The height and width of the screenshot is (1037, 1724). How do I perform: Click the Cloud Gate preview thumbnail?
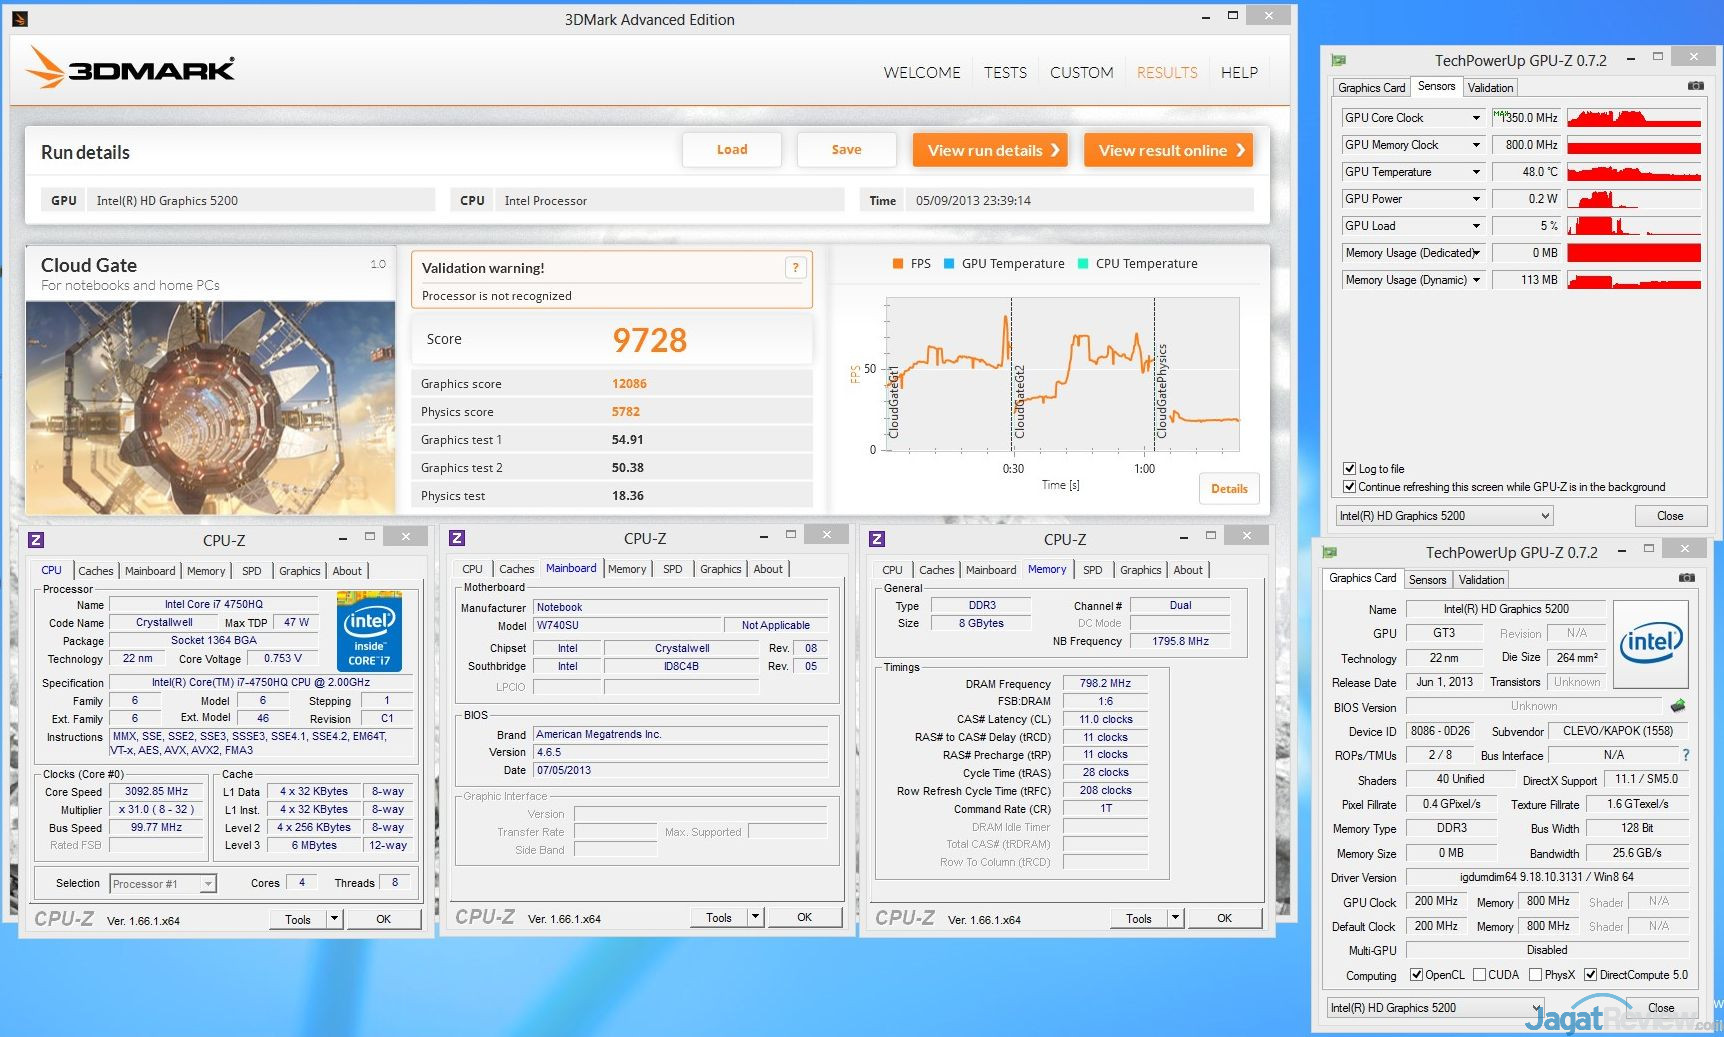tap(210, 407)
